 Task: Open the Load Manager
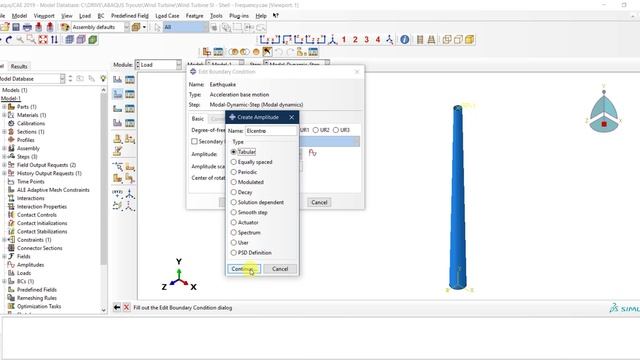130,79
